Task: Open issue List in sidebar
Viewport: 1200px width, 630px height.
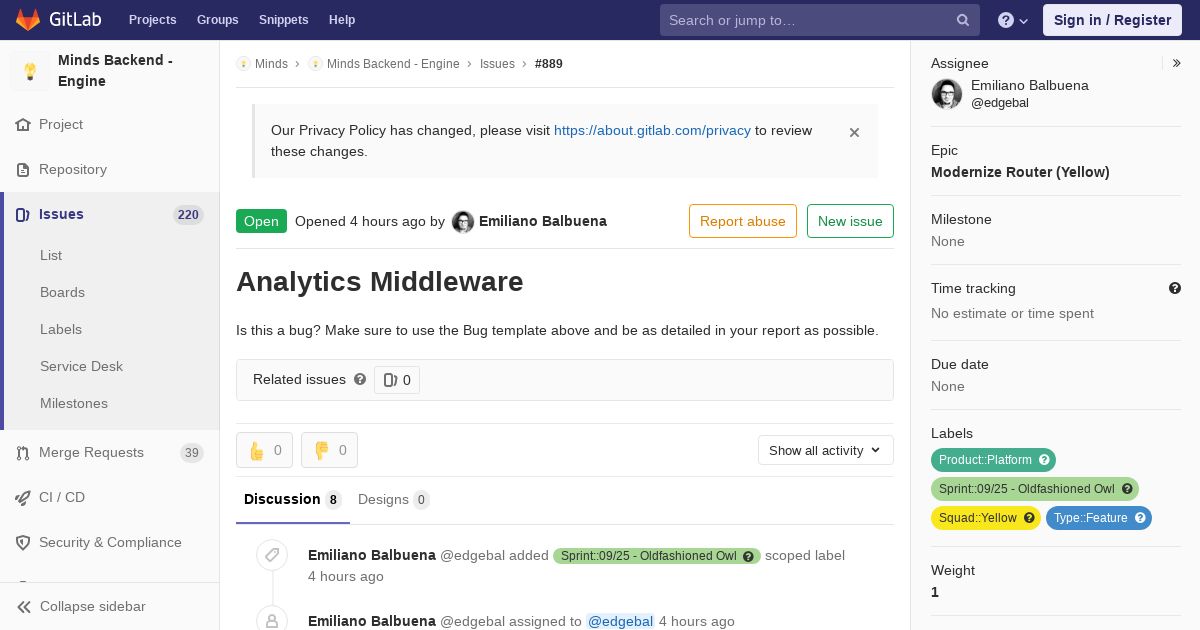Action: pos(51,255)
